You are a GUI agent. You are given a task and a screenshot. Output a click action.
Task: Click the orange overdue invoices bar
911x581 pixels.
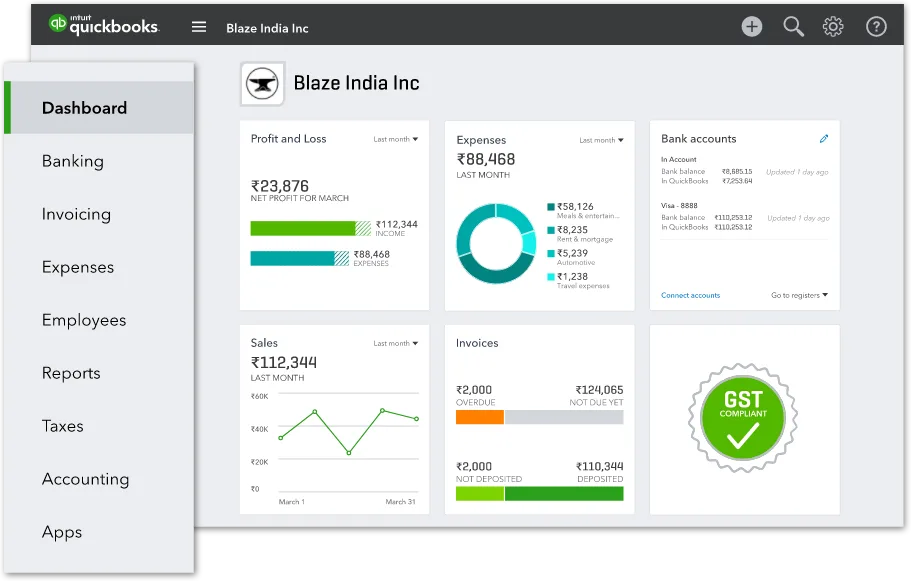478,418
